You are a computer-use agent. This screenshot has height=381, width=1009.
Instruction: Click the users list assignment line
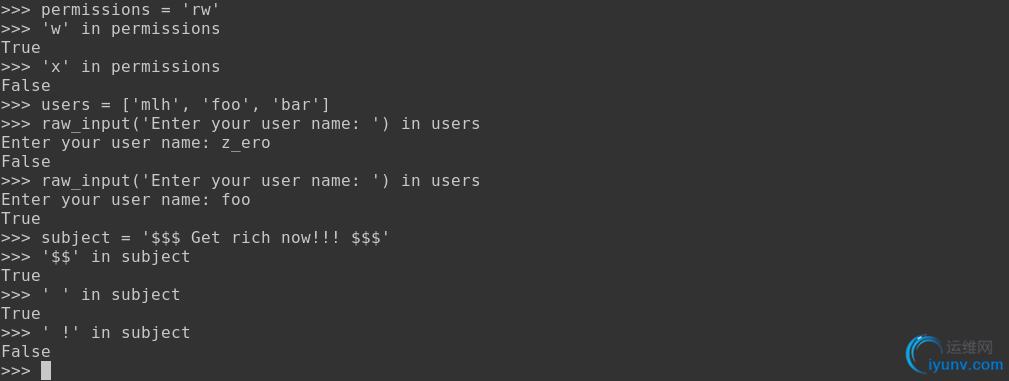coord(165,105)
